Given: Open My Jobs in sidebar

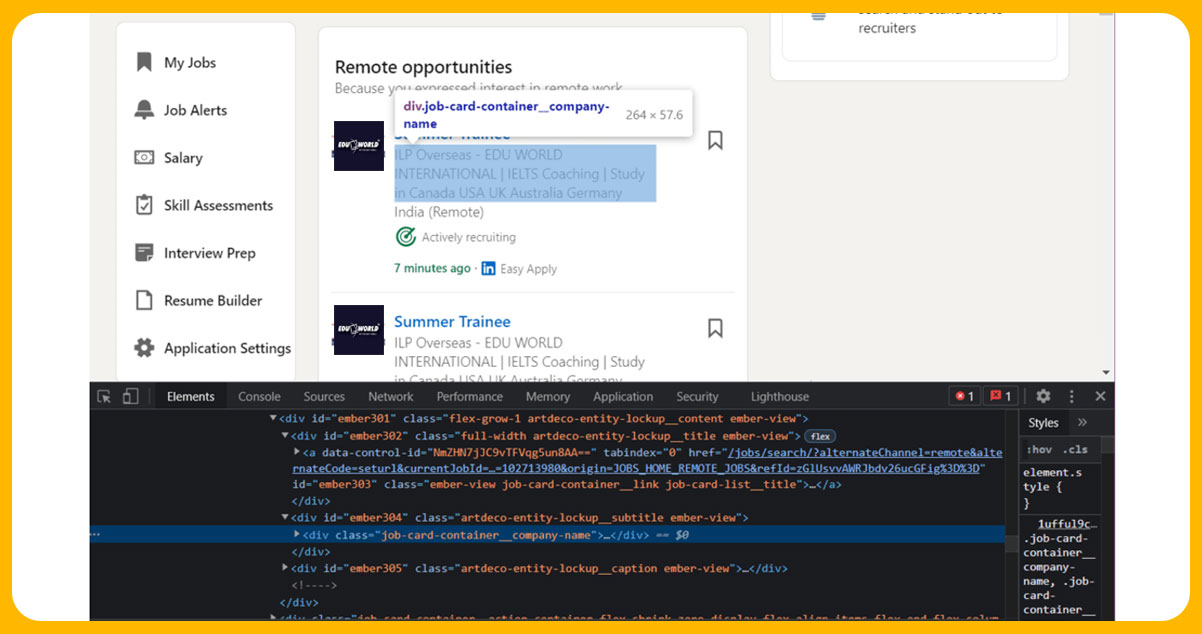Looking at the screenshot, I should (189, 63).
